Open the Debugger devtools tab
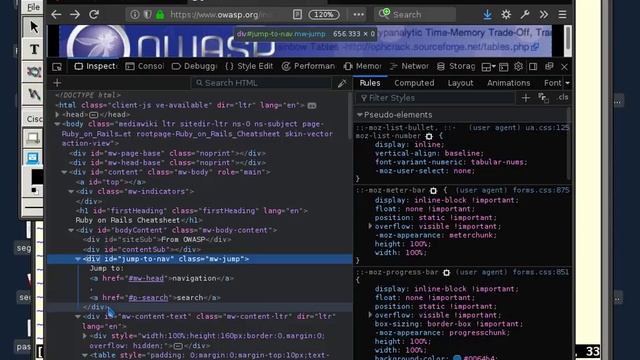 [194, 66]
